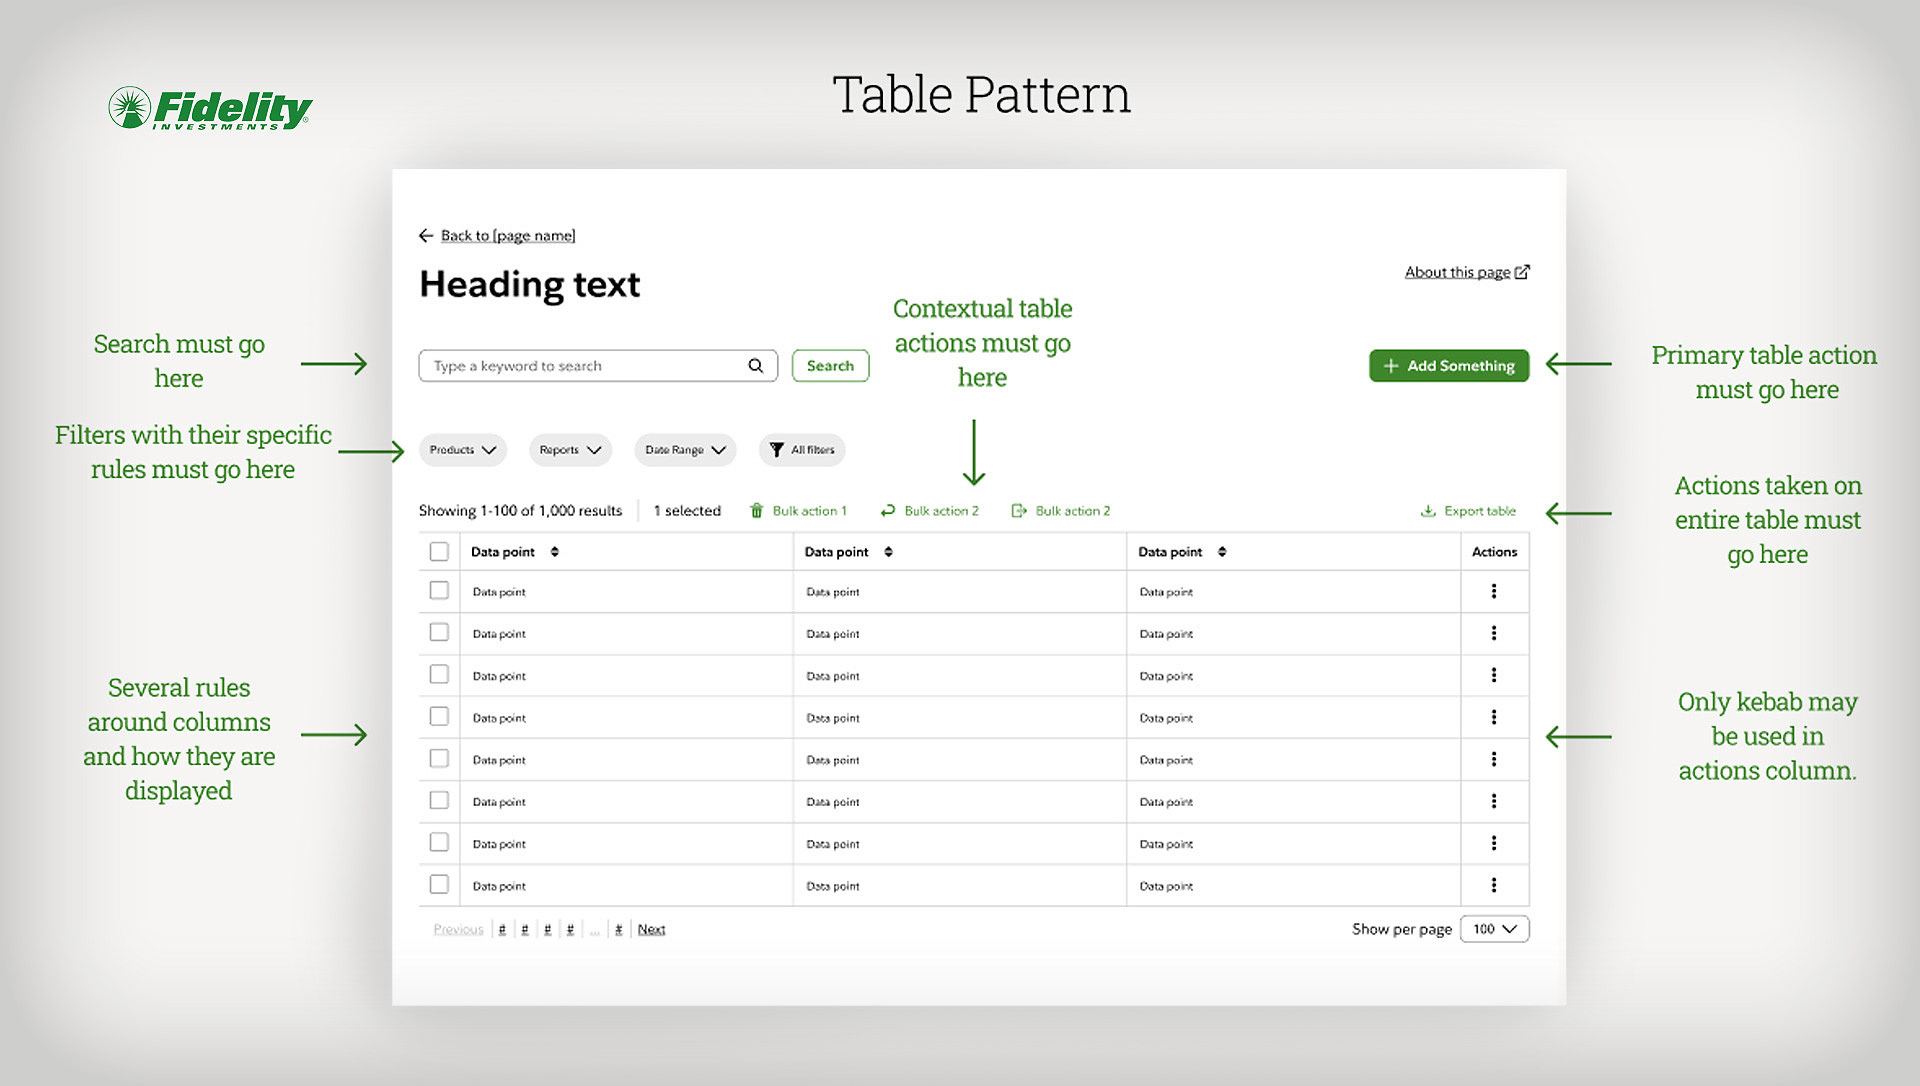This screenshot has width=1920, height=1086.
Task: Go to Next page in pagination
Action: point(651,929)
